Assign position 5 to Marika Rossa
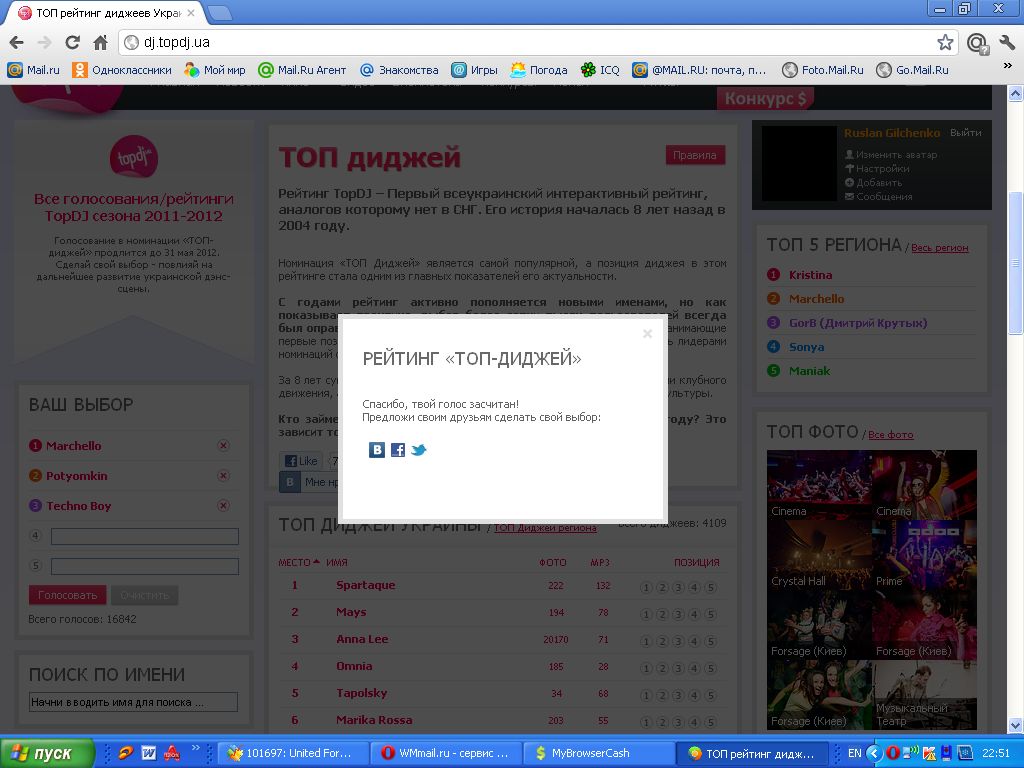The image size is (1024, 768). [x=711, y=722]
